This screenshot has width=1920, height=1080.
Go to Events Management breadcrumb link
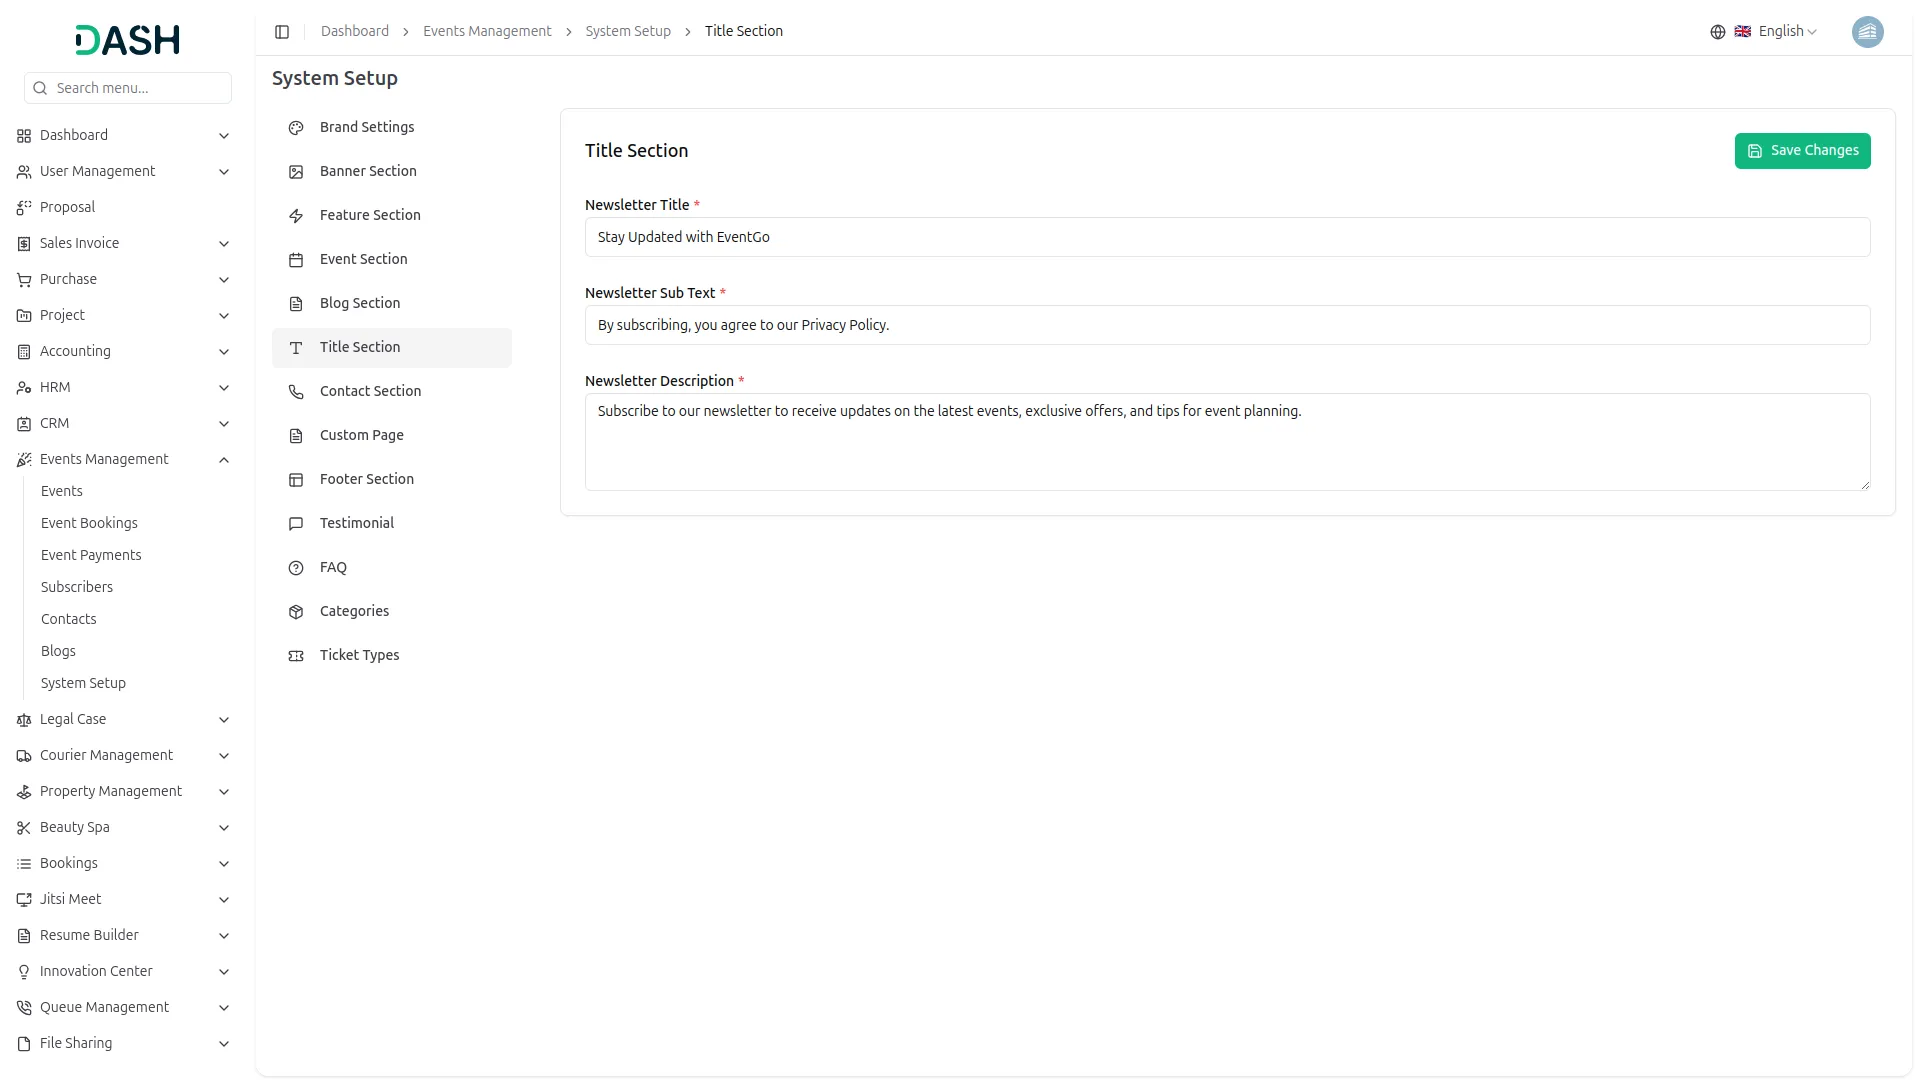click(x=487, y=32)
